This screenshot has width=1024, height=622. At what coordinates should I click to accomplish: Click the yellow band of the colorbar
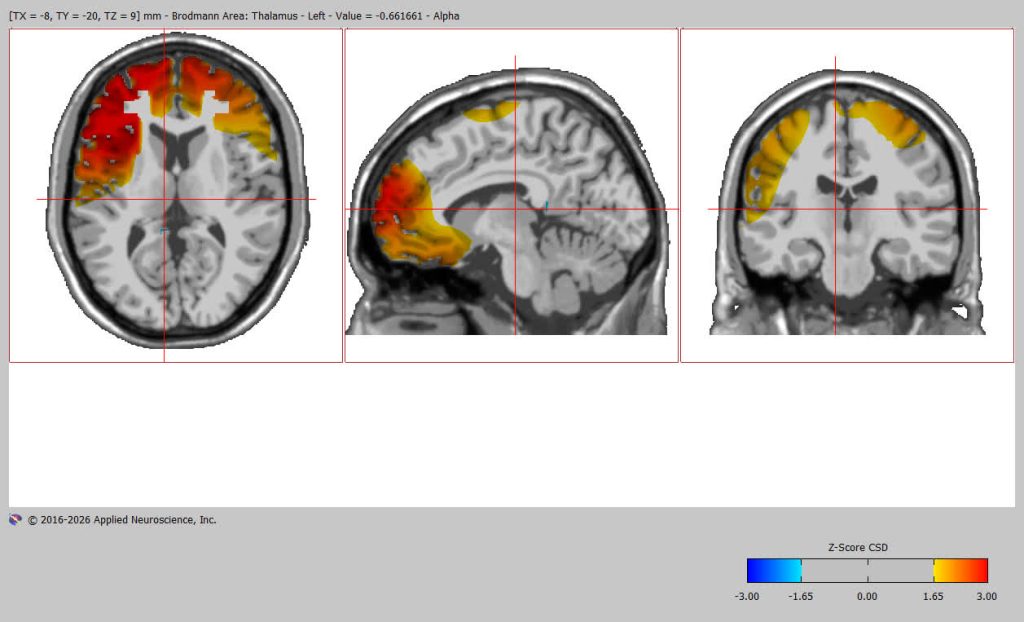coord(944,570)
